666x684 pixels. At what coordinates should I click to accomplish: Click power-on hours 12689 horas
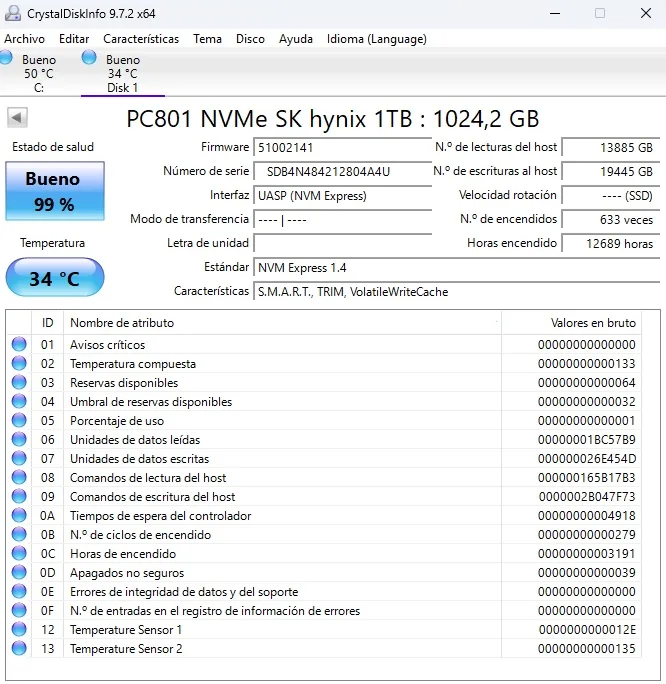(x=611, y=243)
